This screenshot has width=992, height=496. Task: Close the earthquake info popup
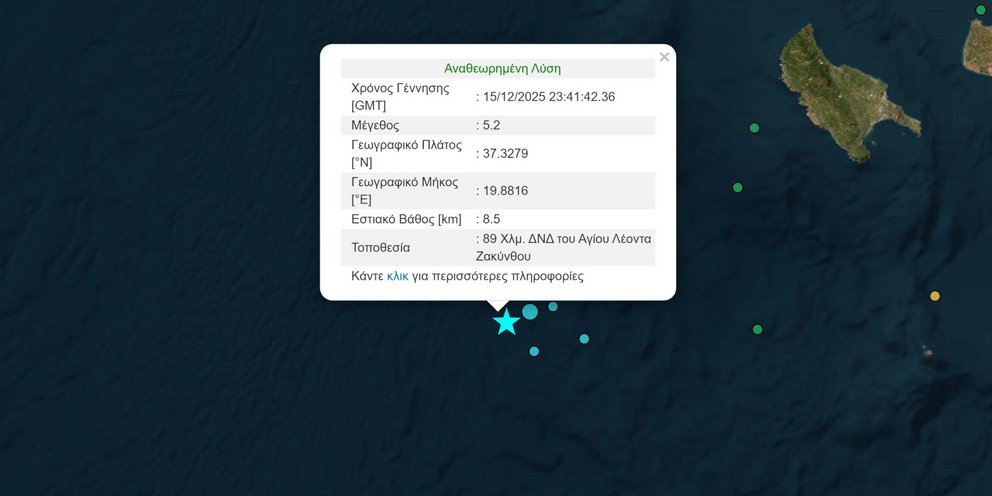pos(664,57)
